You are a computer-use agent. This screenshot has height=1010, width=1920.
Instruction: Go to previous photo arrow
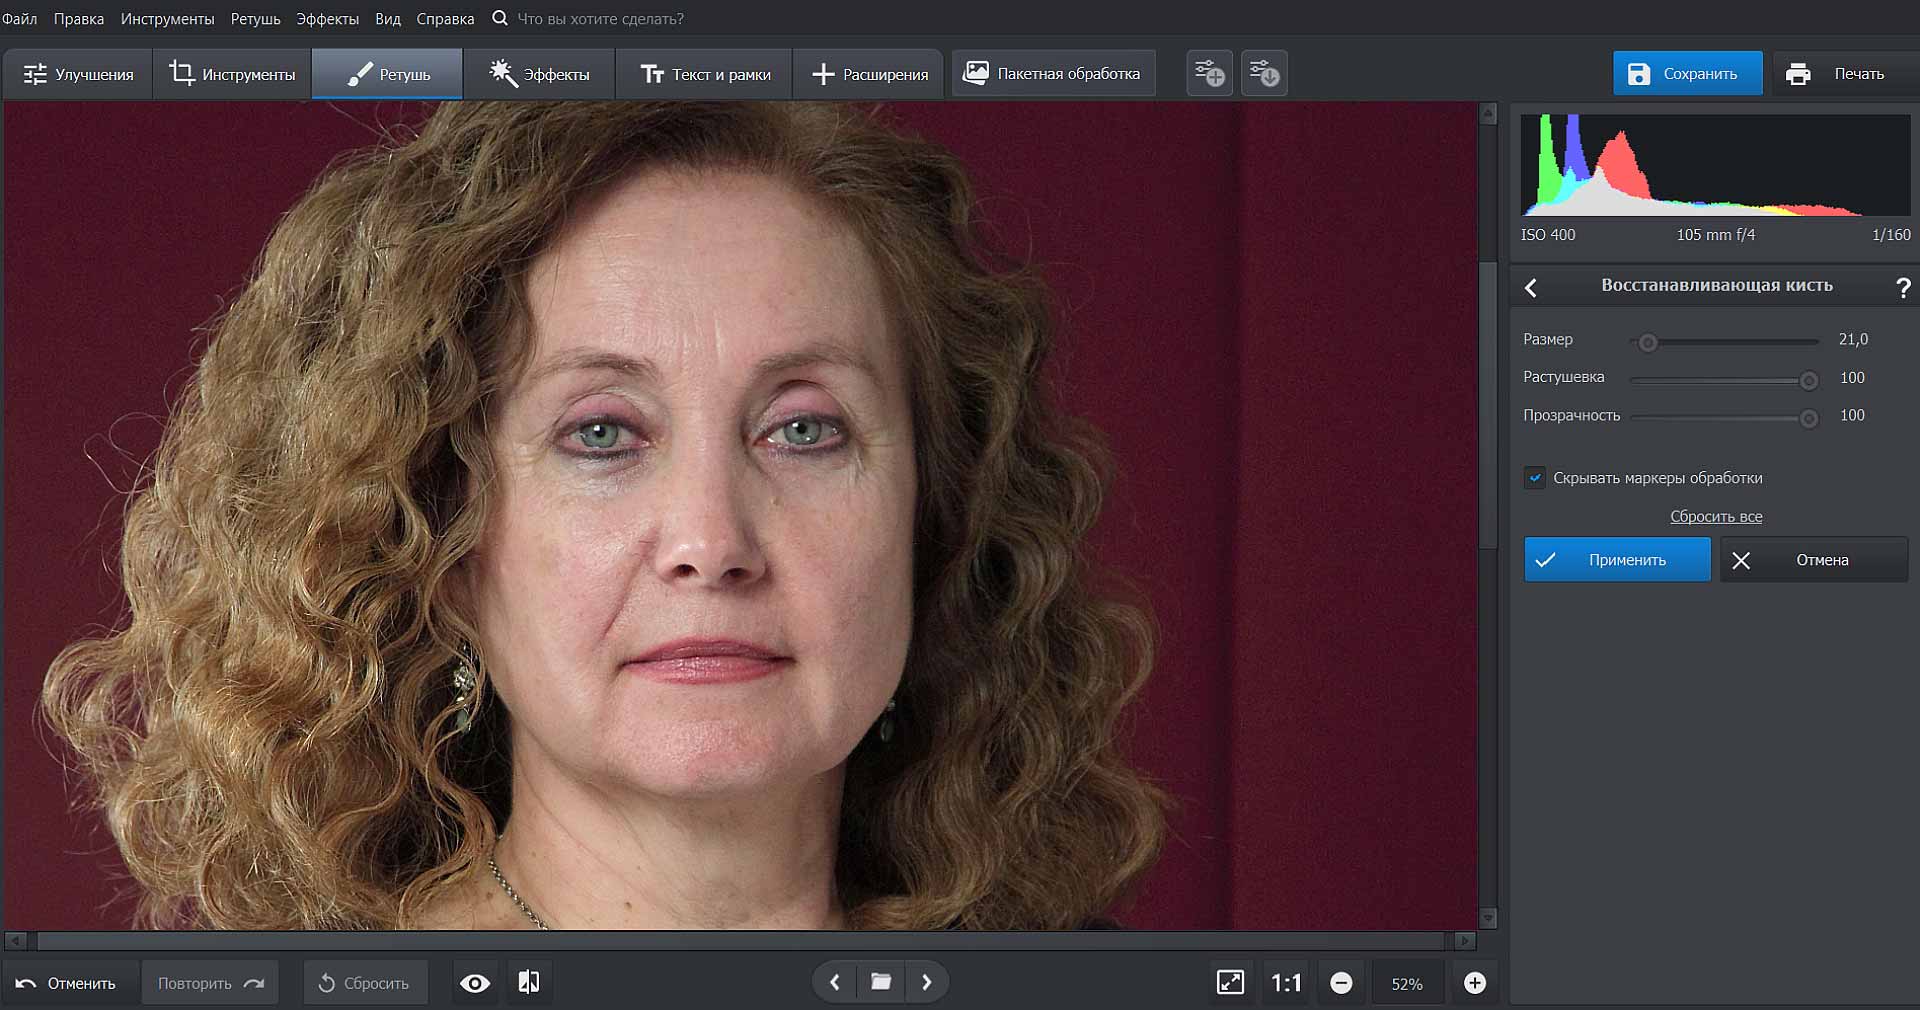[835, 982]
